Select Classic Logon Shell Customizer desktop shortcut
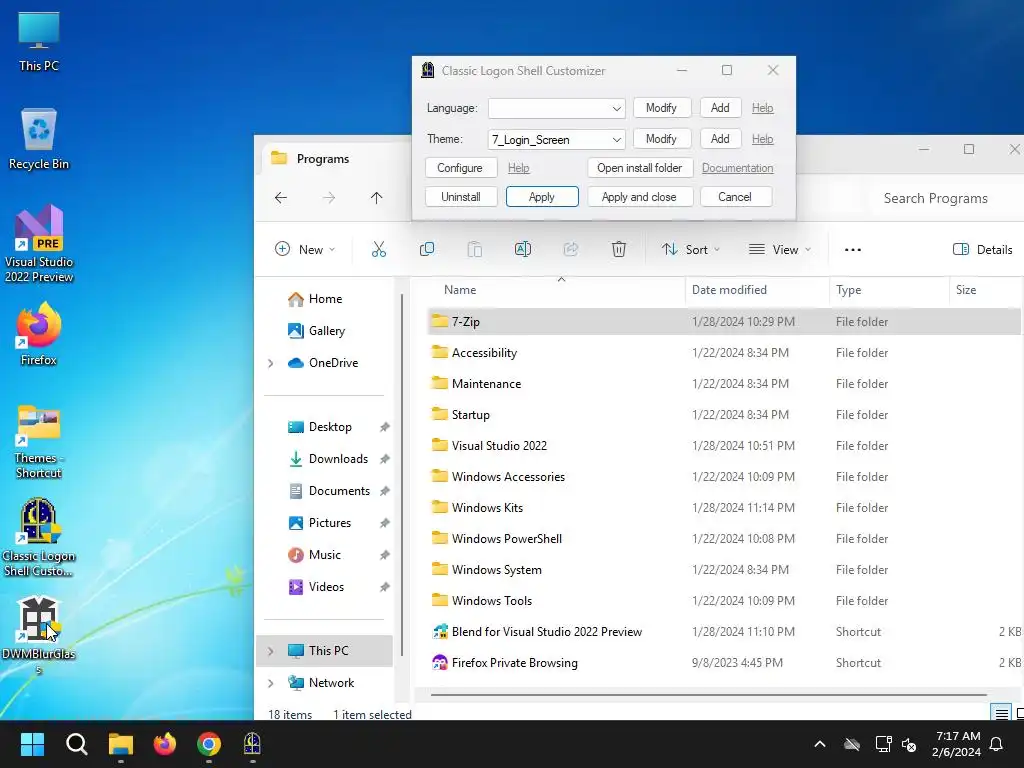The image size is (1024, 768). point(39,537)
